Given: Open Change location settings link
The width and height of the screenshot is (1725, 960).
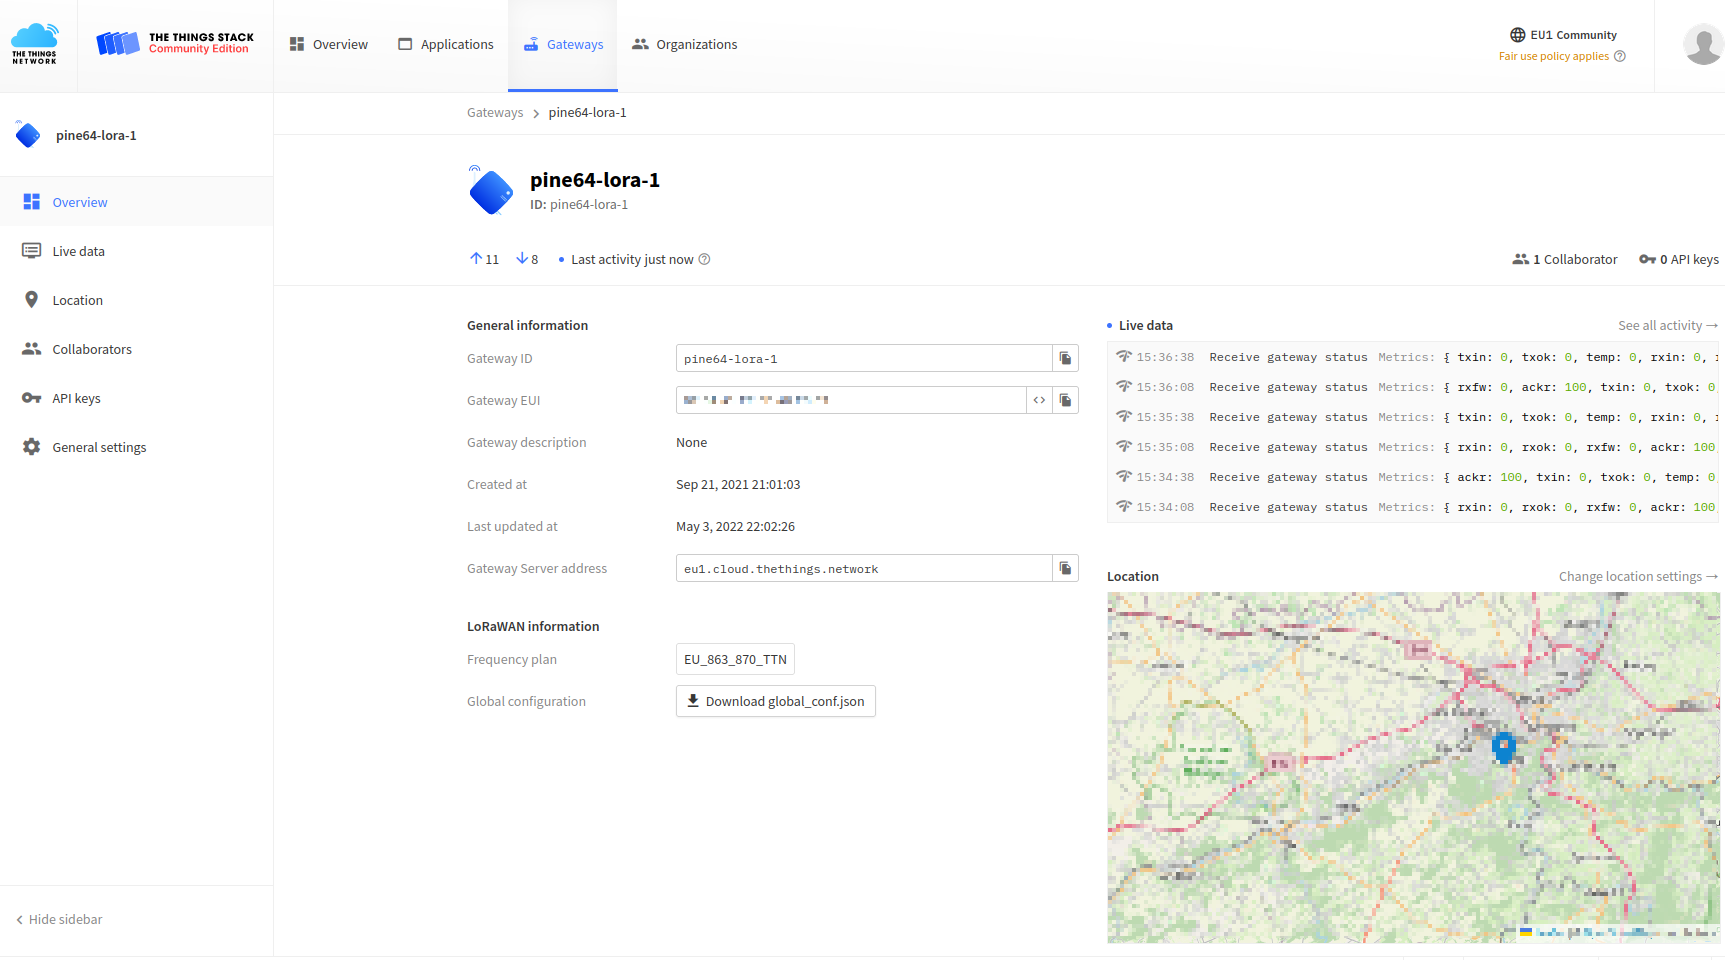Looking at the screenshot, I should [x=1638, y=576].
